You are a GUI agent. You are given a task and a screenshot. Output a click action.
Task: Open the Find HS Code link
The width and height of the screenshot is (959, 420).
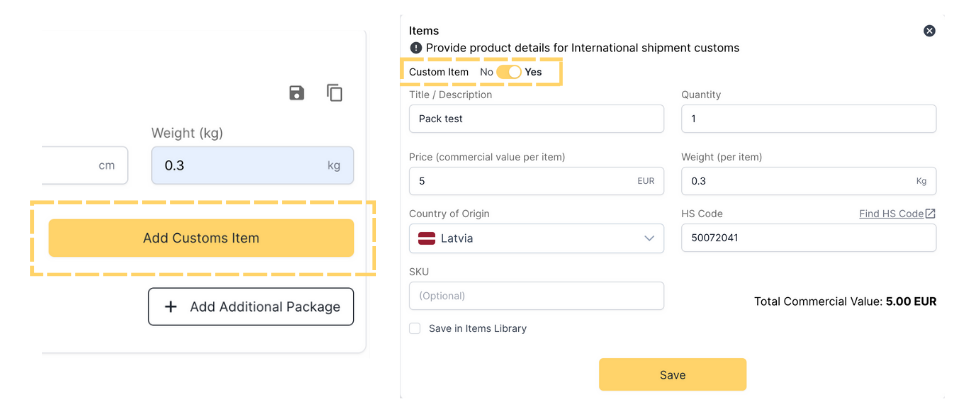tap(891, 213)
